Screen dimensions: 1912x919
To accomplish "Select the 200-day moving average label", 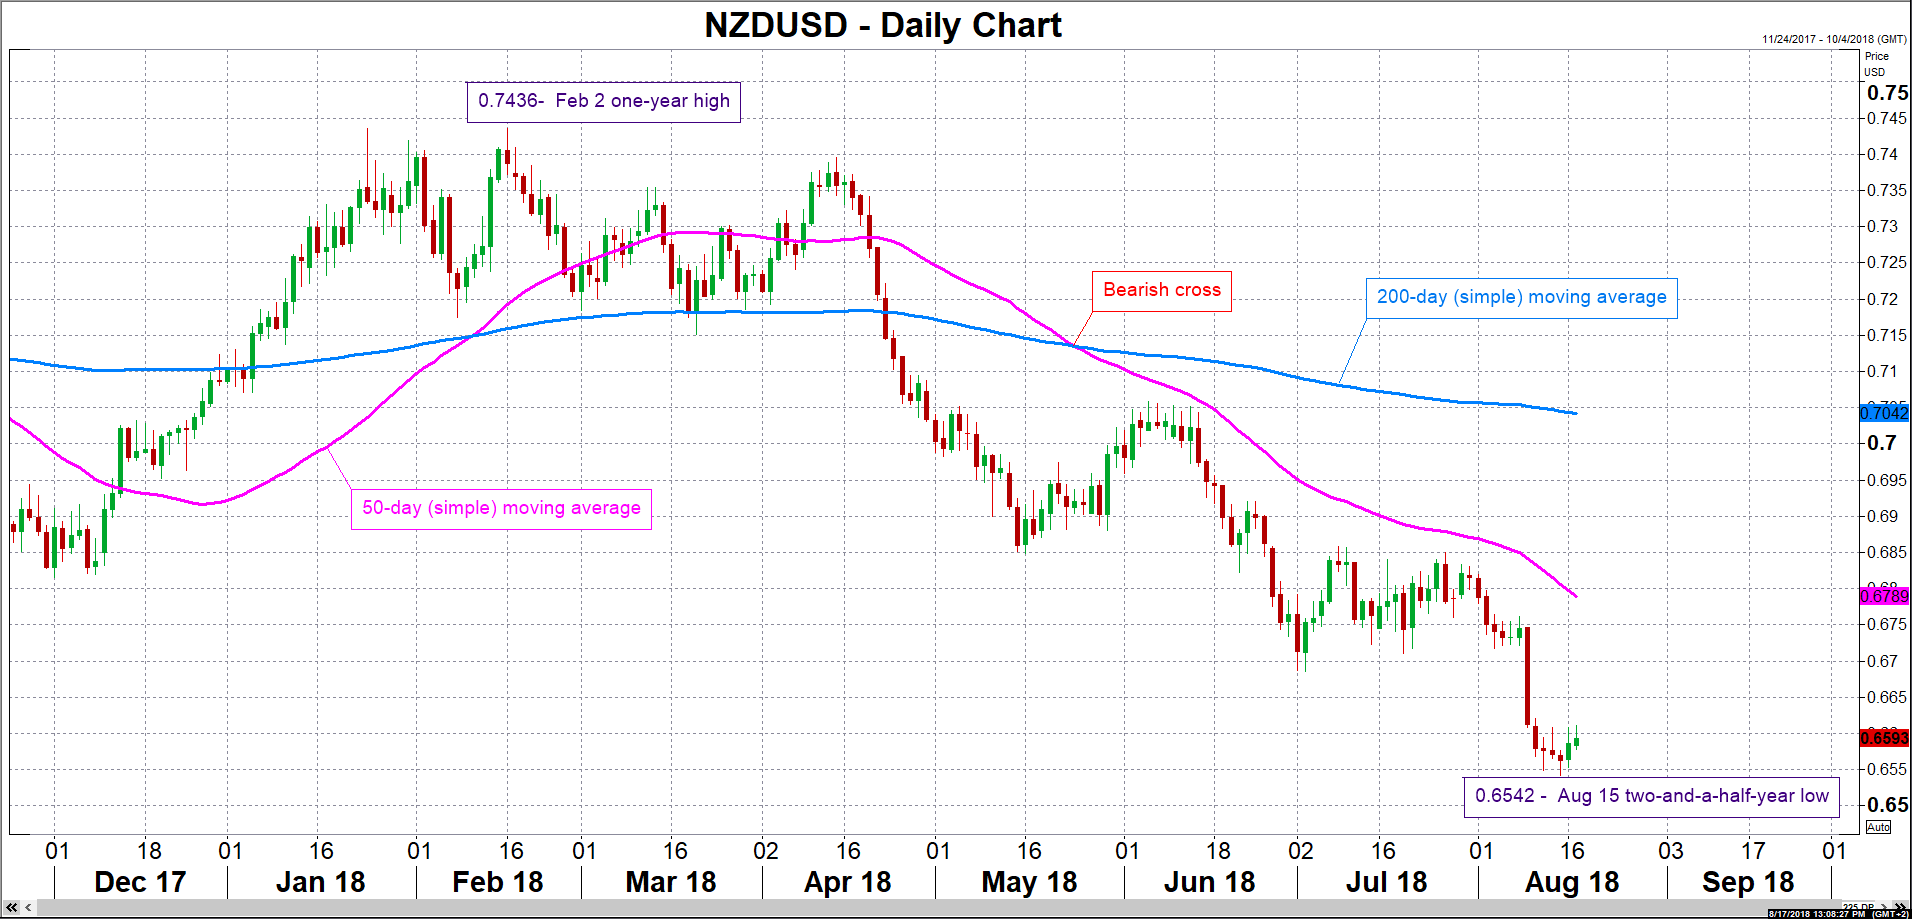I will point(1521,297).
